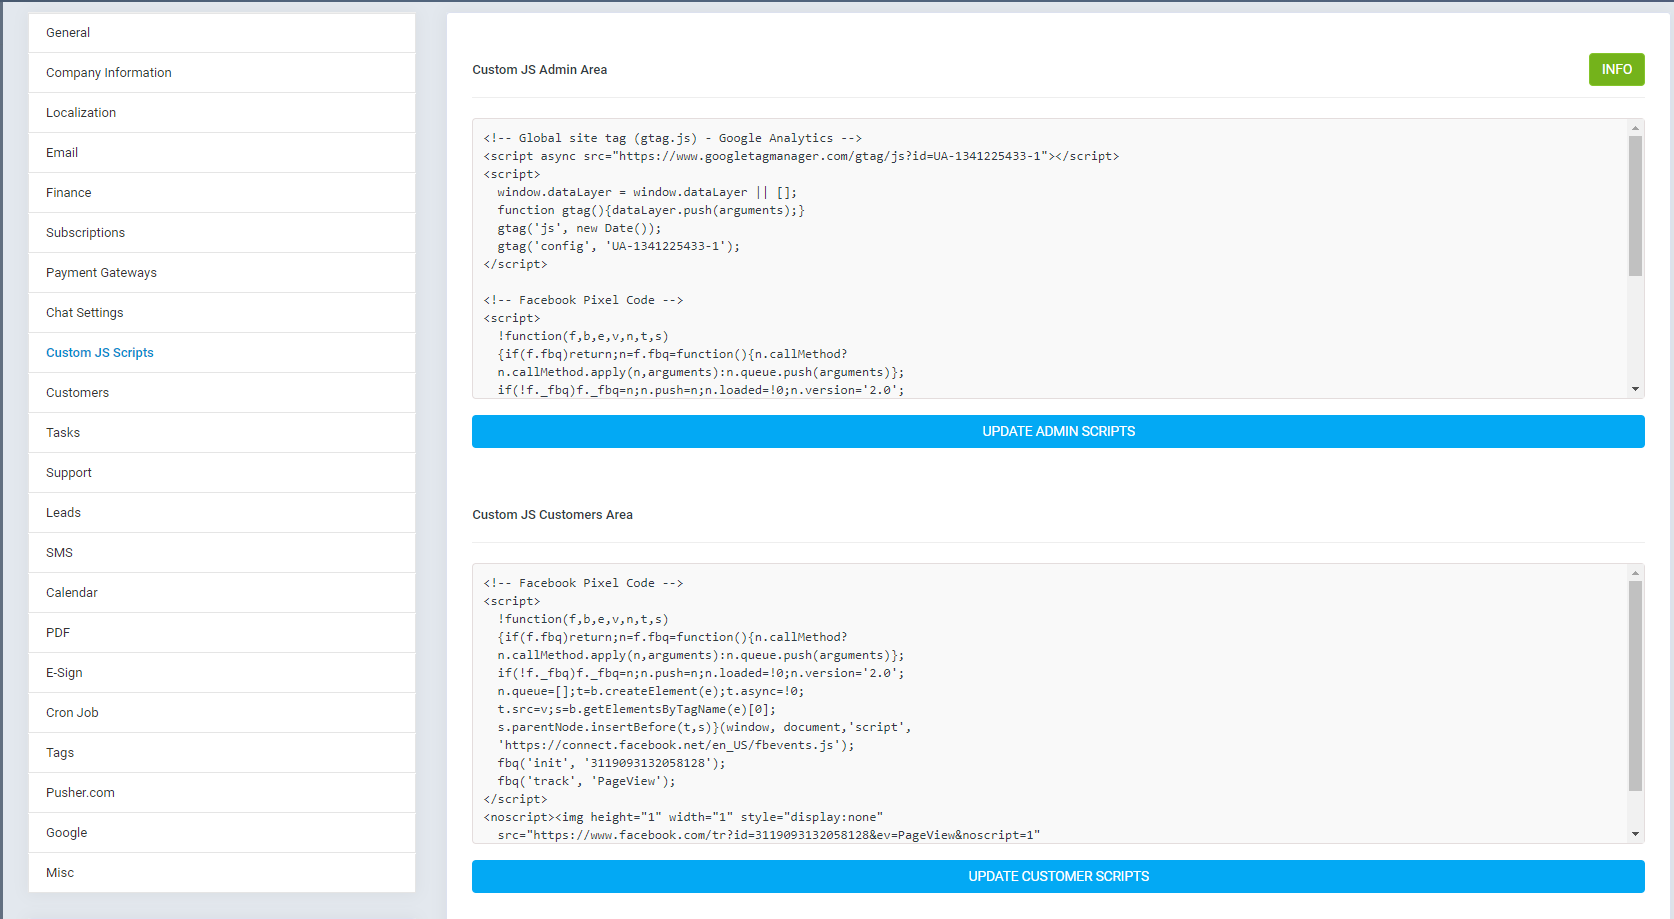Click customer script box scroll-up arrow
Screen dimensions: 1674x919
coord(1635,573)
